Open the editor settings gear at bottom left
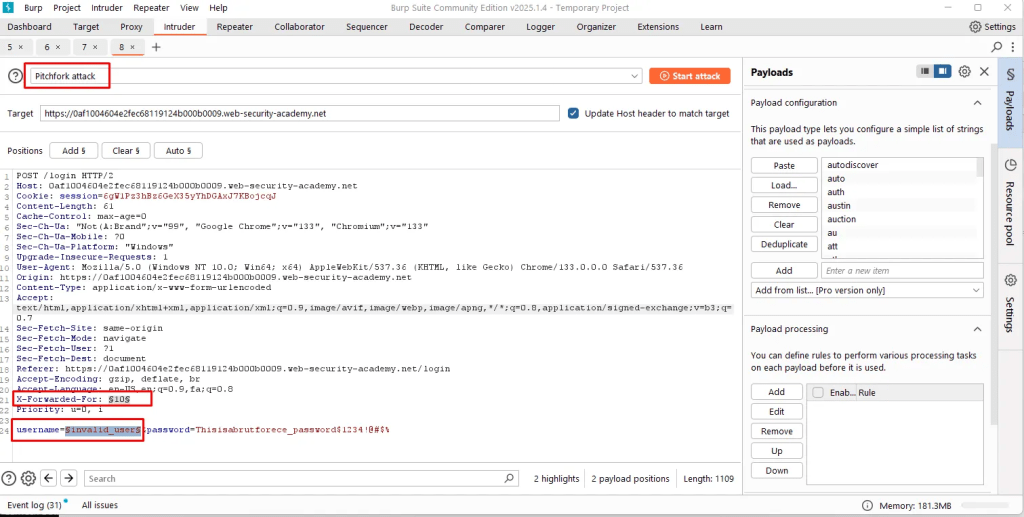The image size is (1024, 517). [x=28, y=478]
